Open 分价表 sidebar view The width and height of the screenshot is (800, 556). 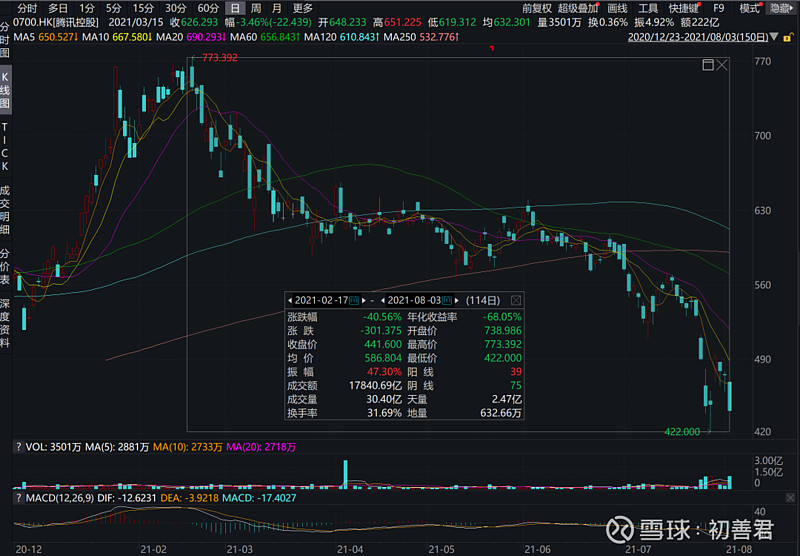5,266
